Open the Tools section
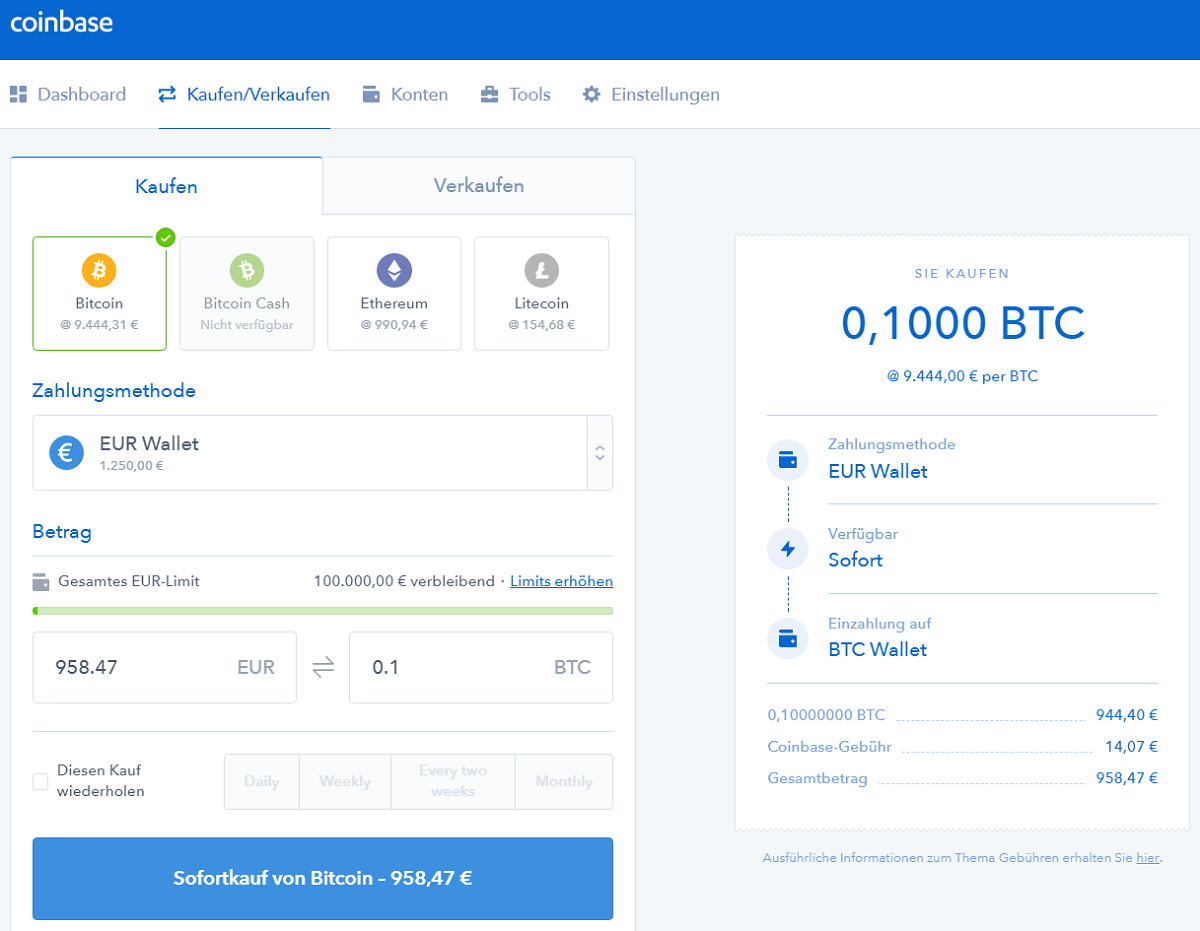Viewport: 1200px width, 931px height. tap(515, 95)
